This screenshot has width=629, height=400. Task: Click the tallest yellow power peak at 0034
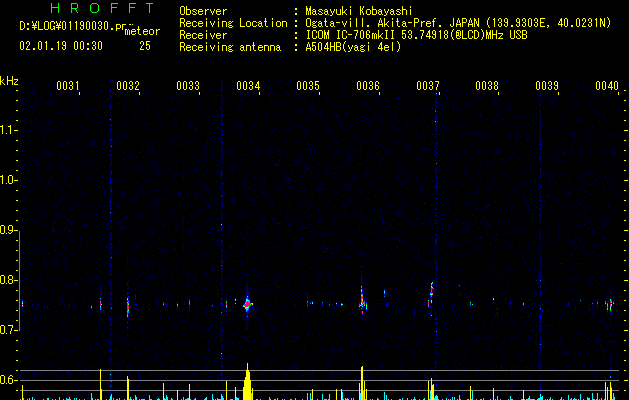tap(248, 382)
